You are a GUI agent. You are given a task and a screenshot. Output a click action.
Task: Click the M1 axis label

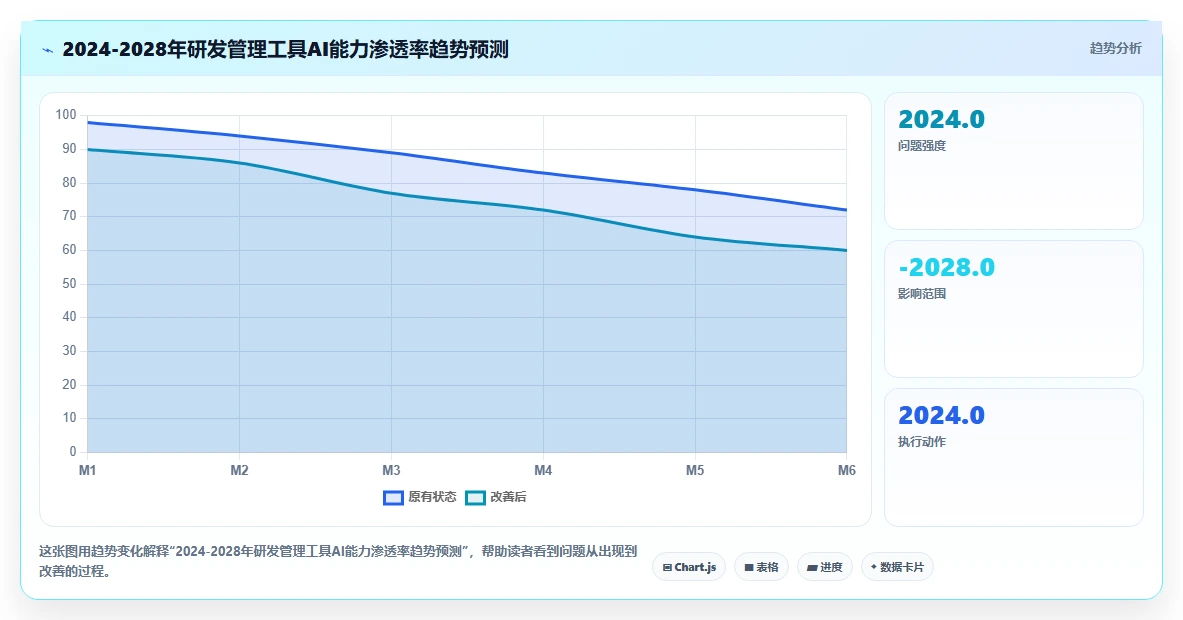[88, 471]
